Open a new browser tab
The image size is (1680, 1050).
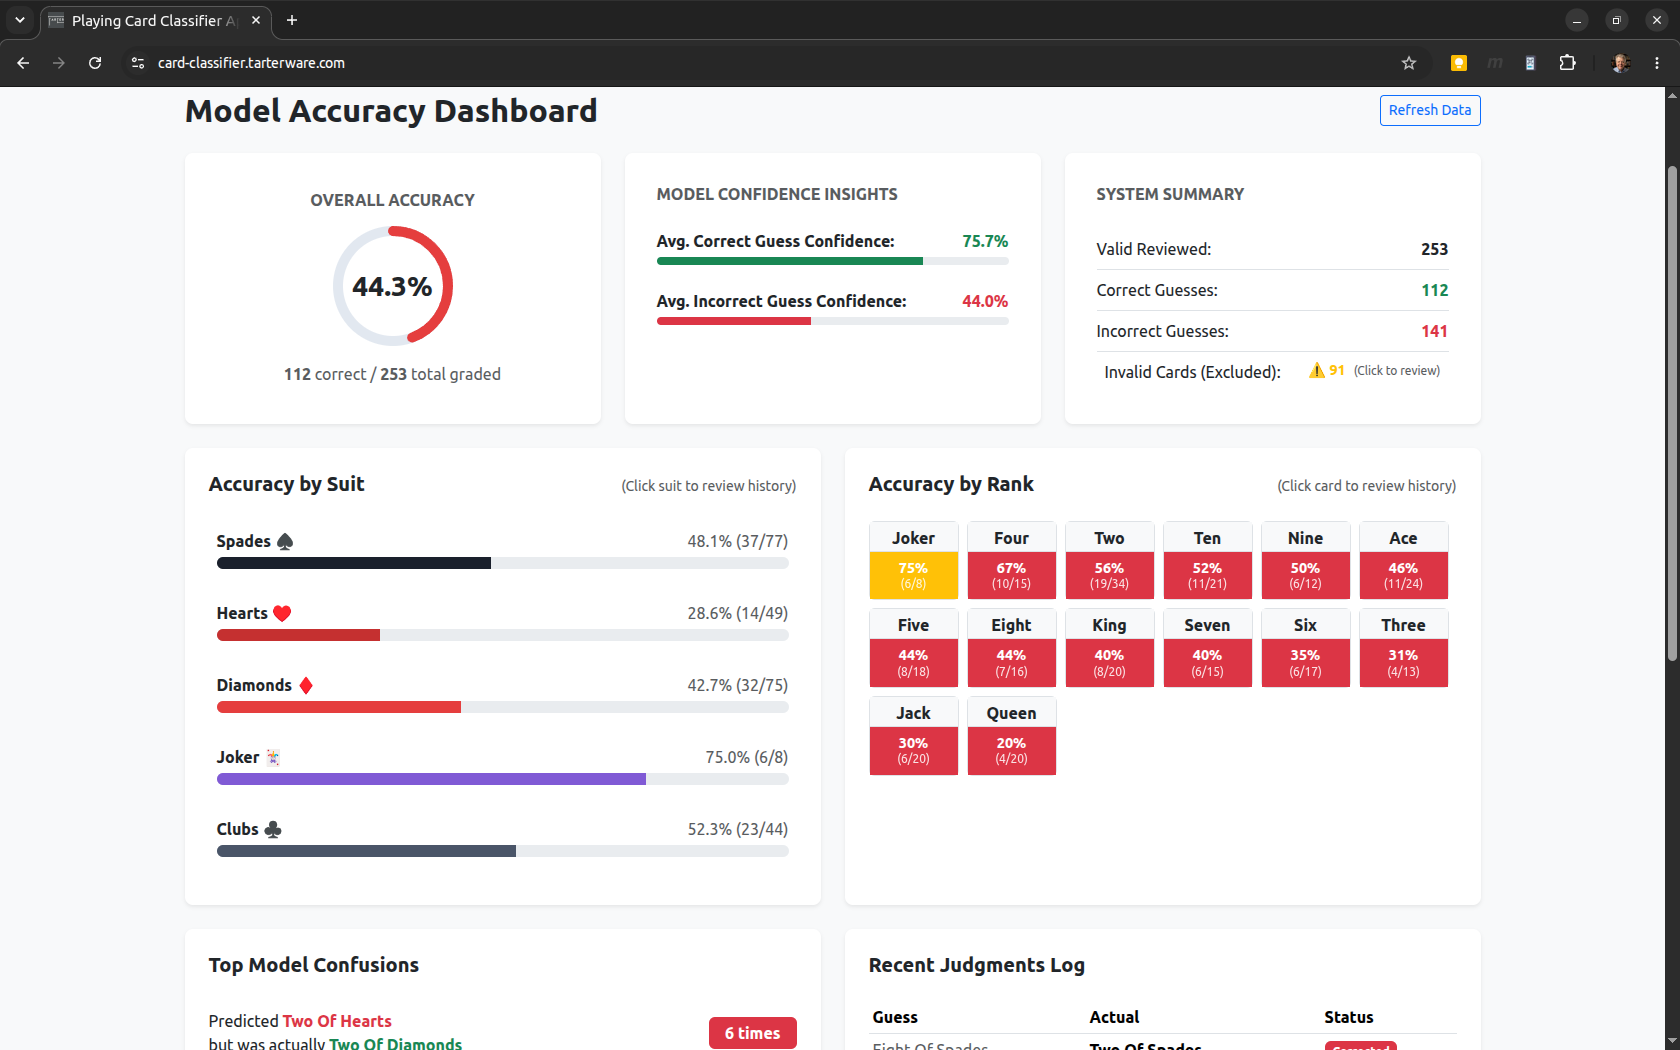[x=292, y=20]
